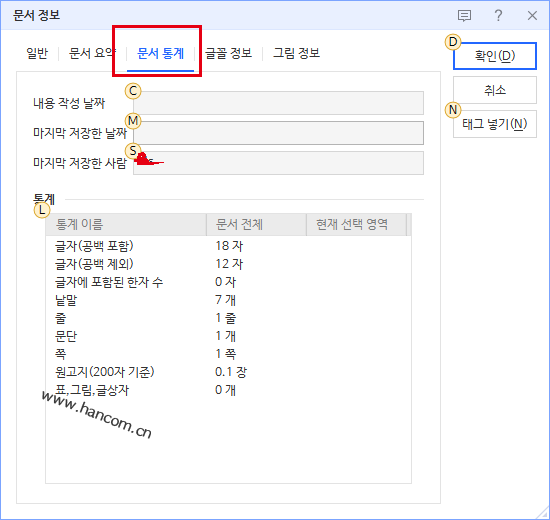Select the 문서 통계 tab
550x520 pixels.
160,53
